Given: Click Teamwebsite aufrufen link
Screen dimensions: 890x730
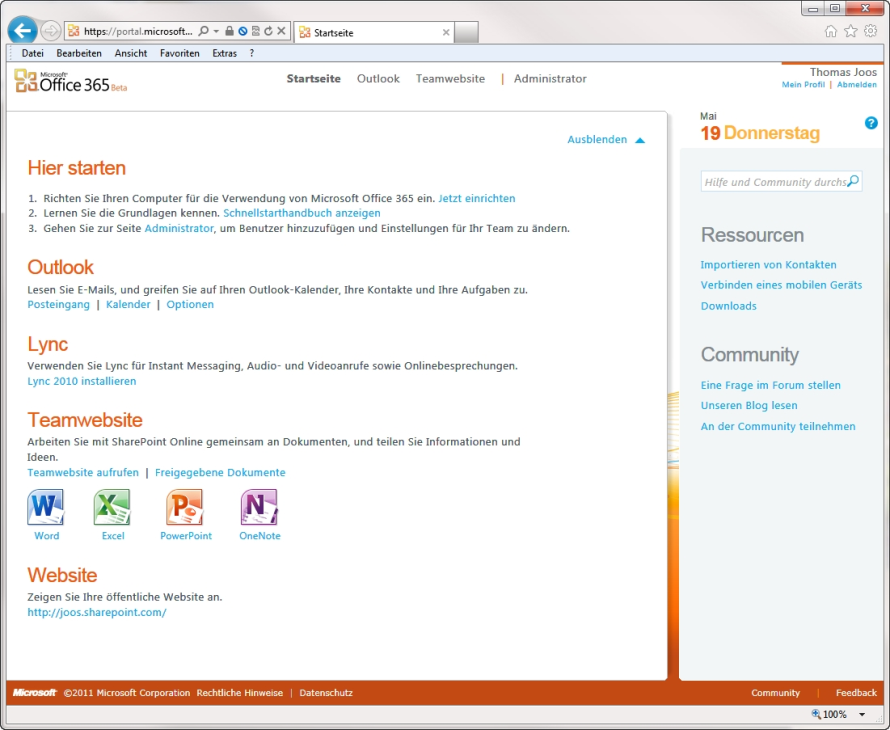Looking at the screenshot, I should pyautogui.click(x=83, y=472).
